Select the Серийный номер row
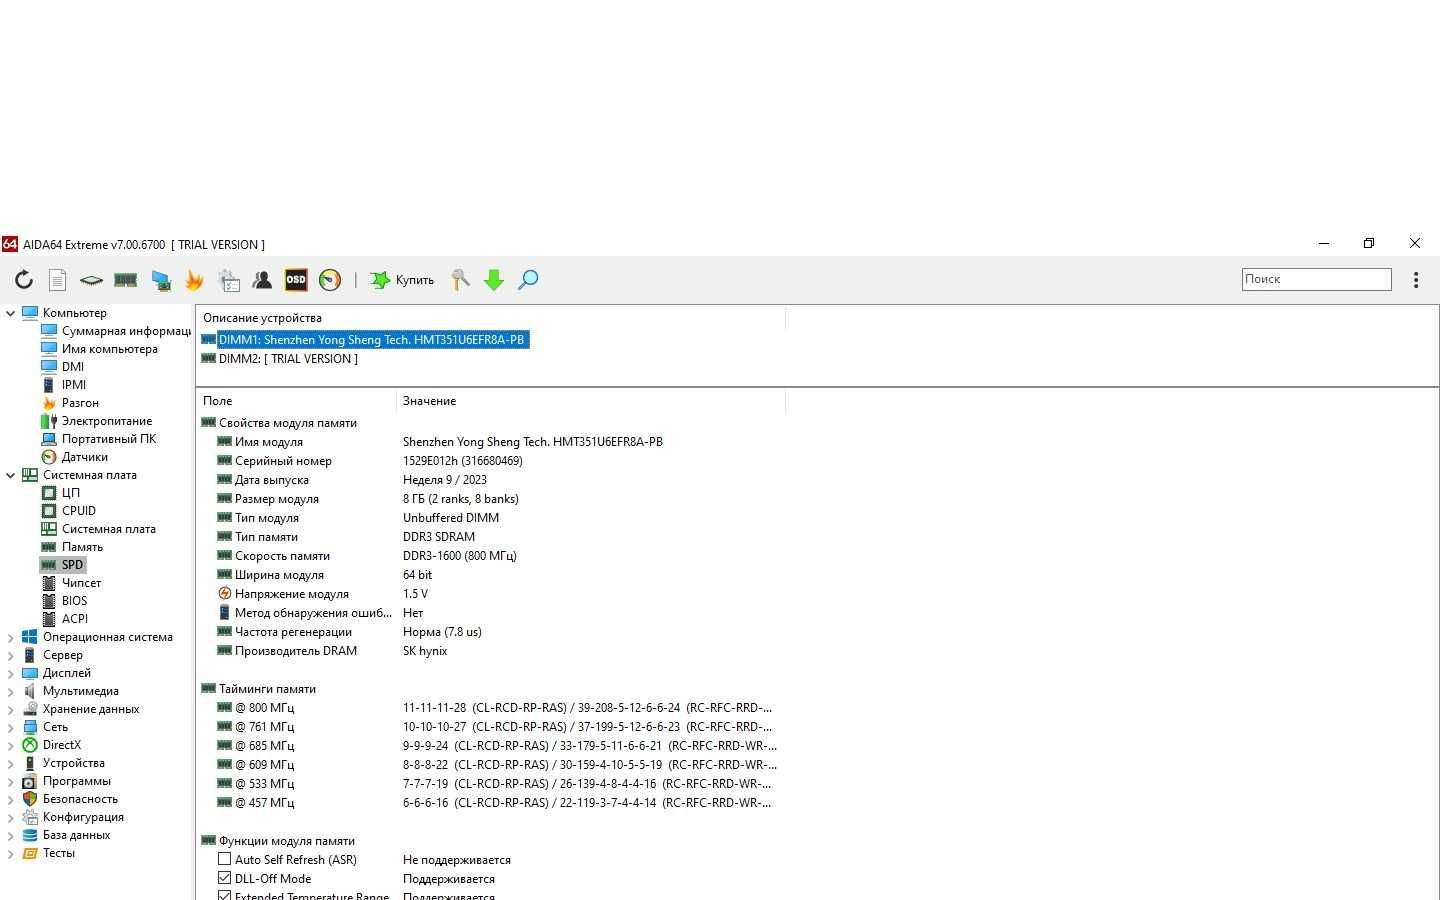Image resolution: width=1440 pixels, height=900 pixels. (490, 461)
